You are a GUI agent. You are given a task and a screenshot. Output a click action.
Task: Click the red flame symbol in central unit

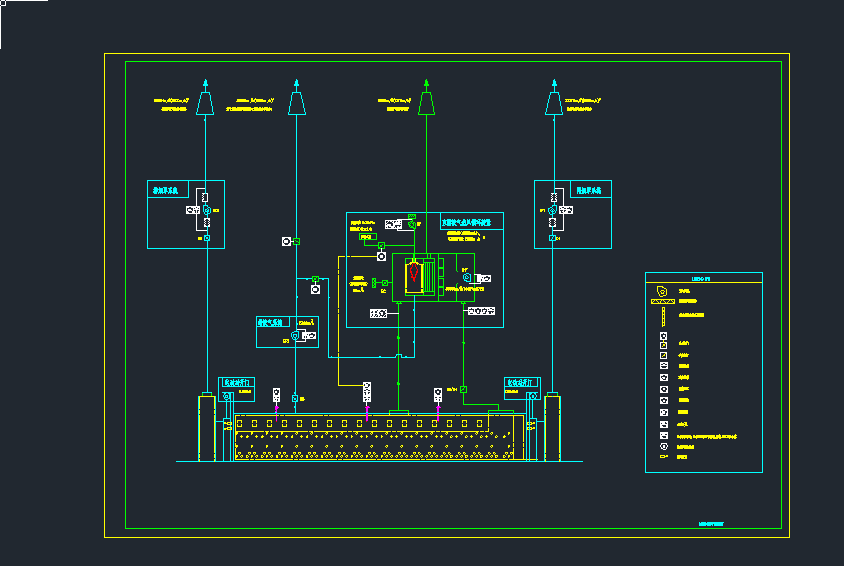(x=412, y=270)
